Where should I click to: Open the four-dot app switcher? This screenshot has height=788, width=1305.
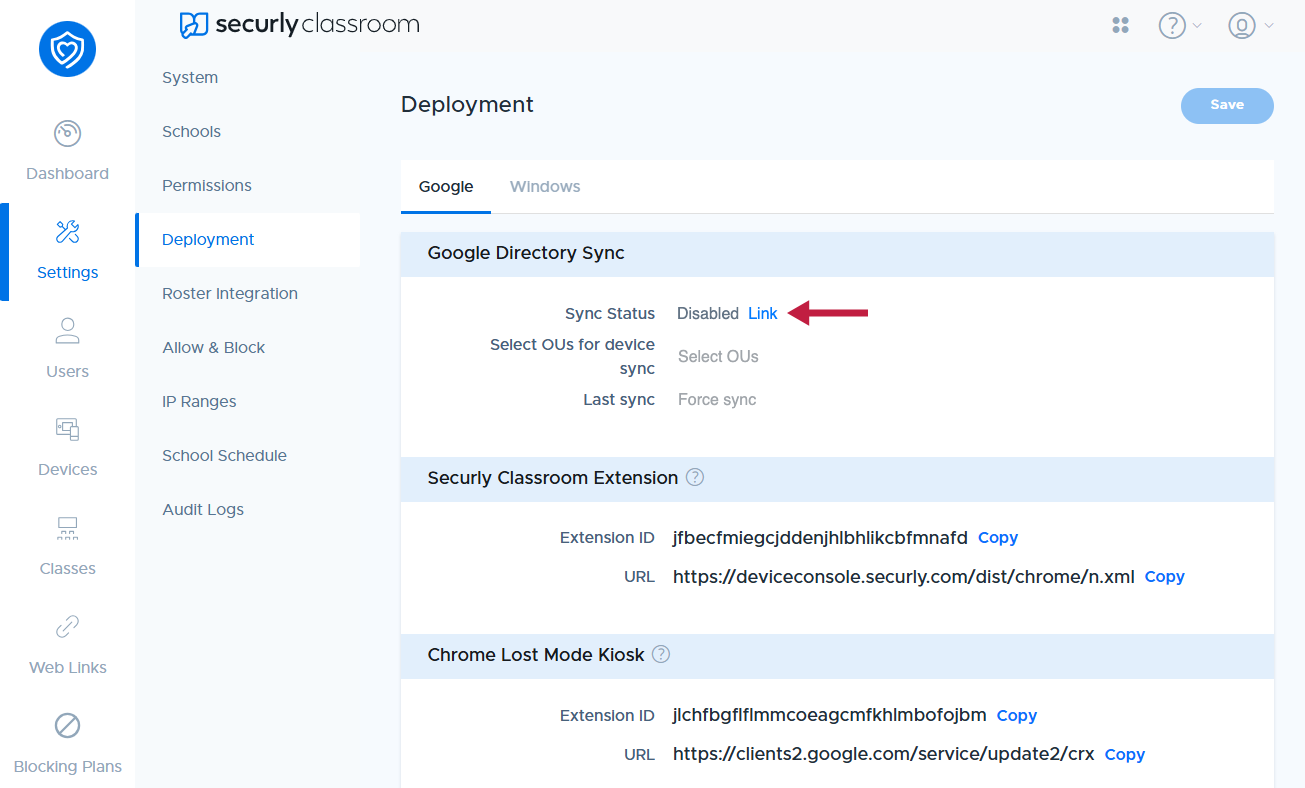point(1120,25)
